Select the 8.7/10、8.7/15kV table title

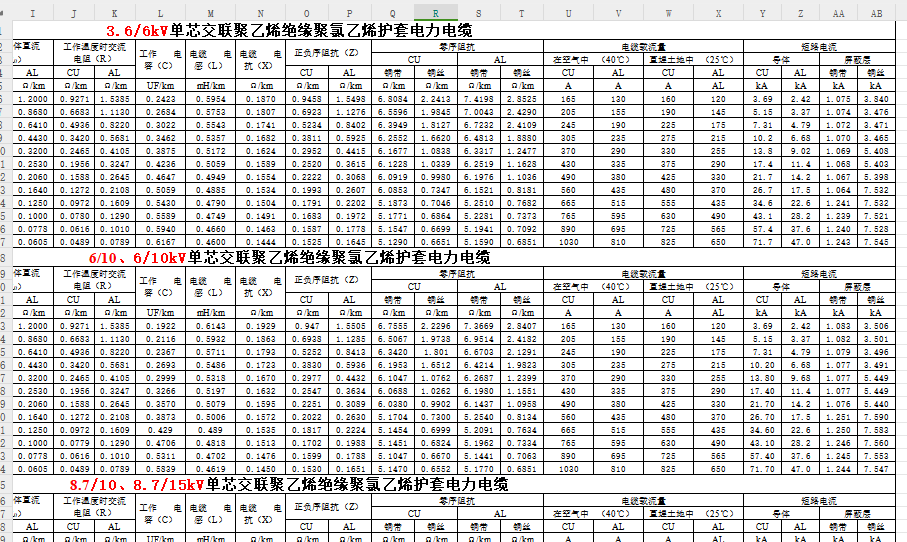point(288,485)
